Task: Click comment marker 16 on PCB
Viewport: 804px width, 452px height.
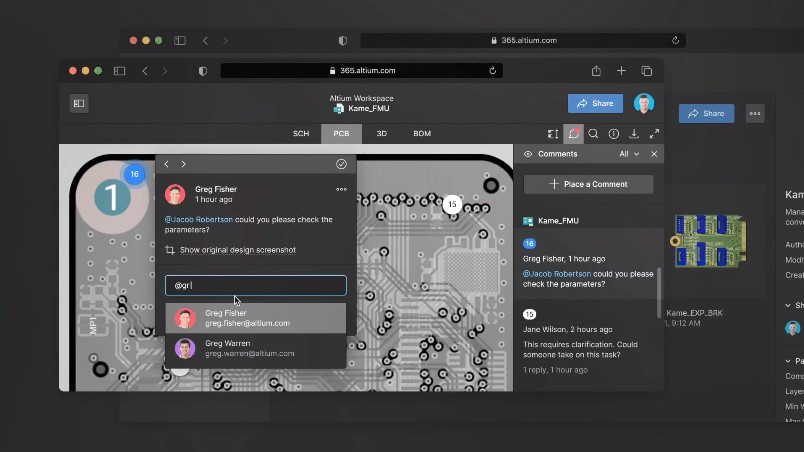Action: 134,174
